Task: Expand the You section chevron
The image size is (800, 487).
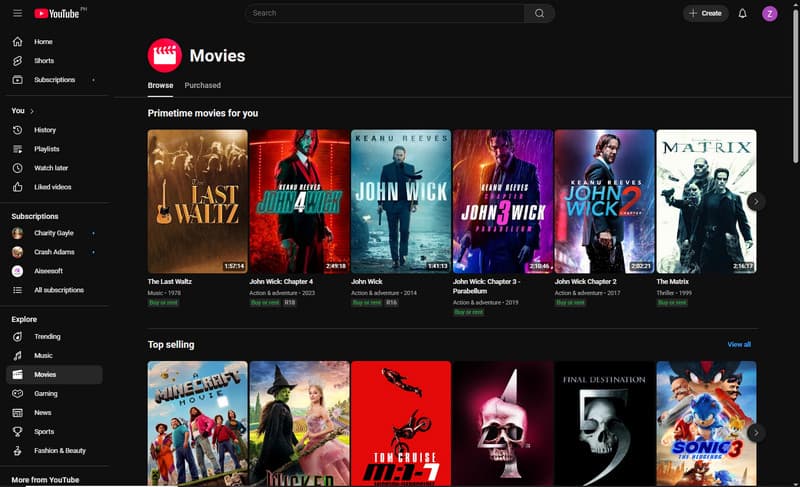Action: pyautogui.click(x=32, y=111)
